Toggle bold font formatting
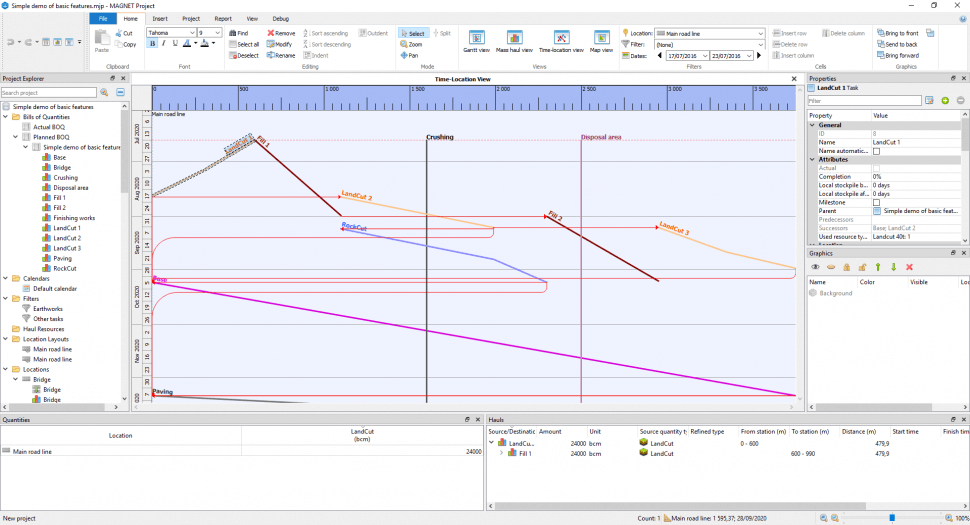 (152, 44)
